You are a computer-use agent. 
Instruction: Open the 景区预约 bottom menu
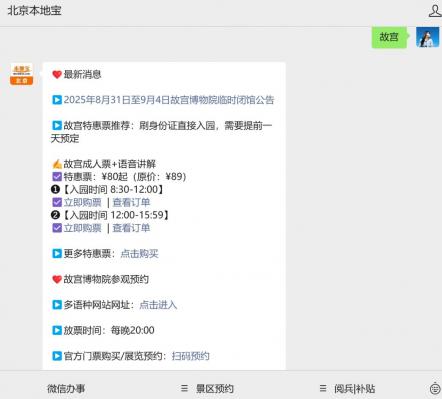click(215, 388)
